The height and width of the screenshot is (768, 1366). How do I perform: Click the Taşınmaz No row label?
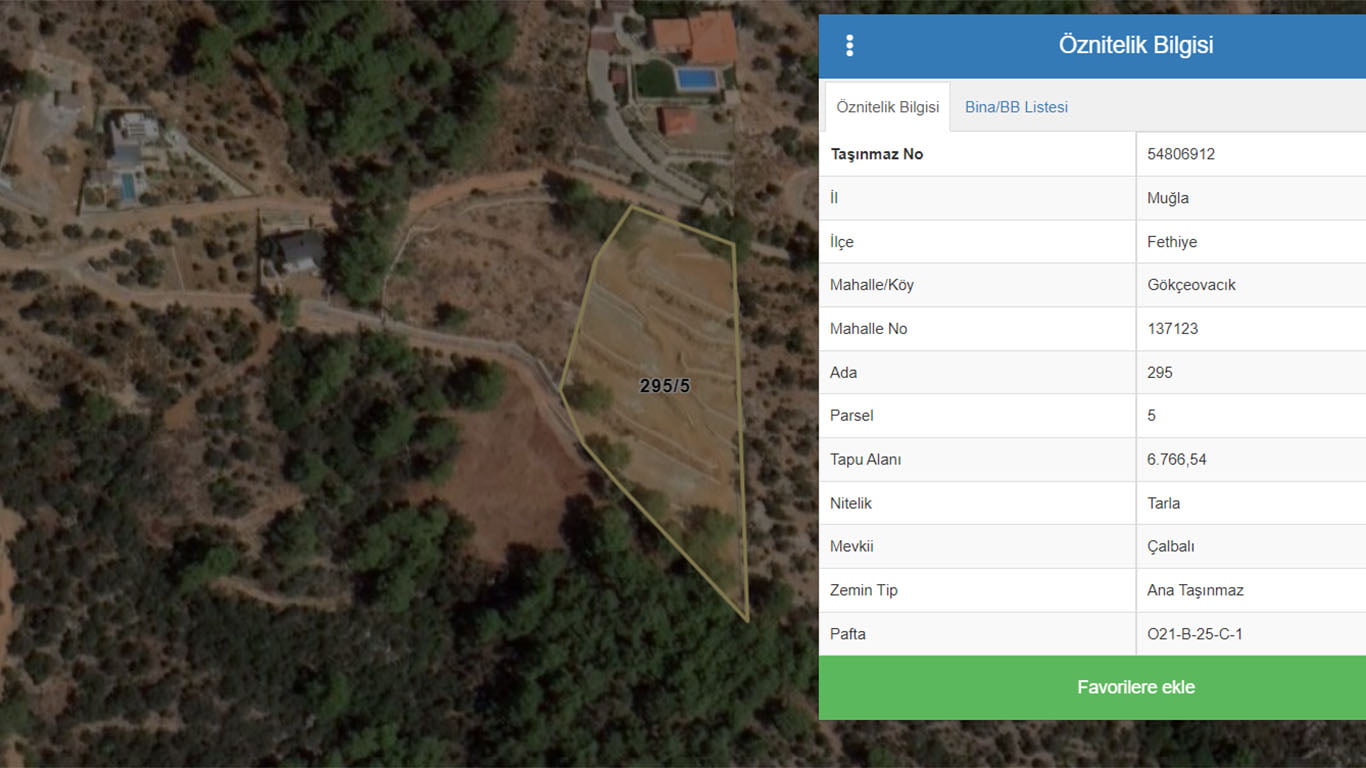coord(876,154)
